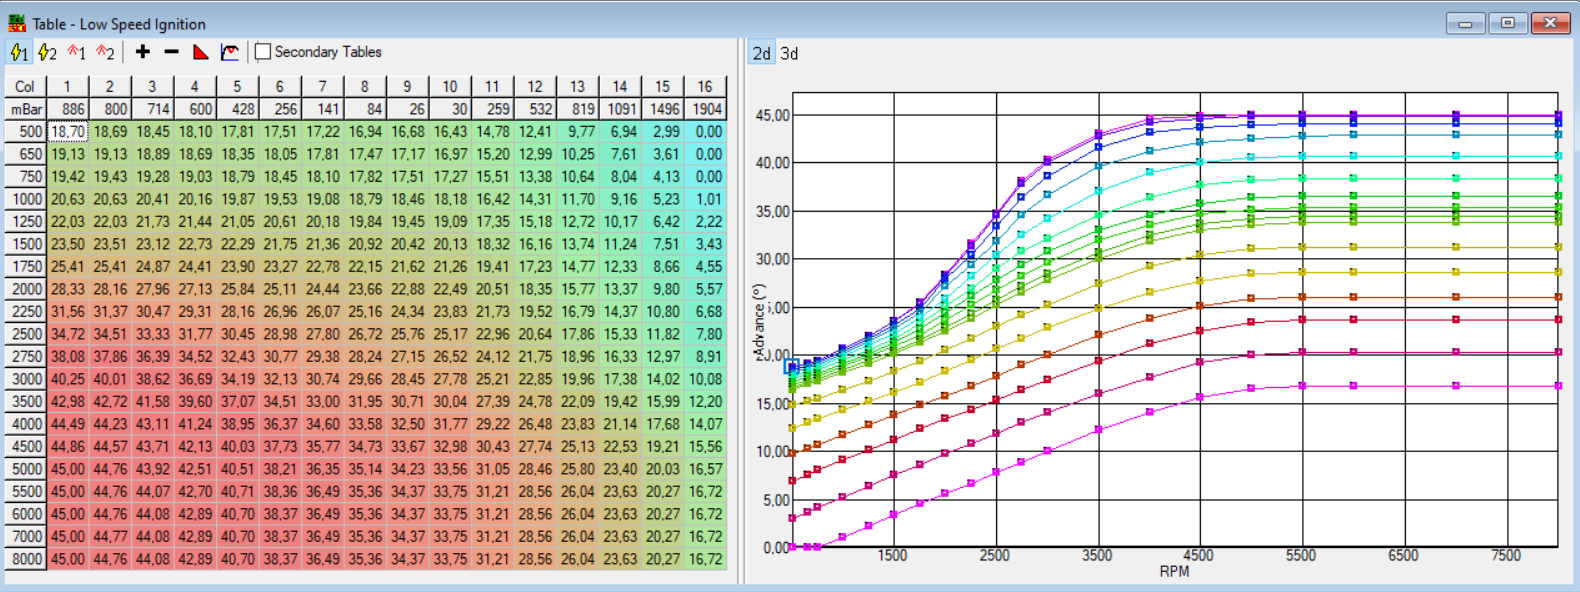This screenshot has height=592, width=1580.
Task: Click the application icon in title bar
Action: 17,23
